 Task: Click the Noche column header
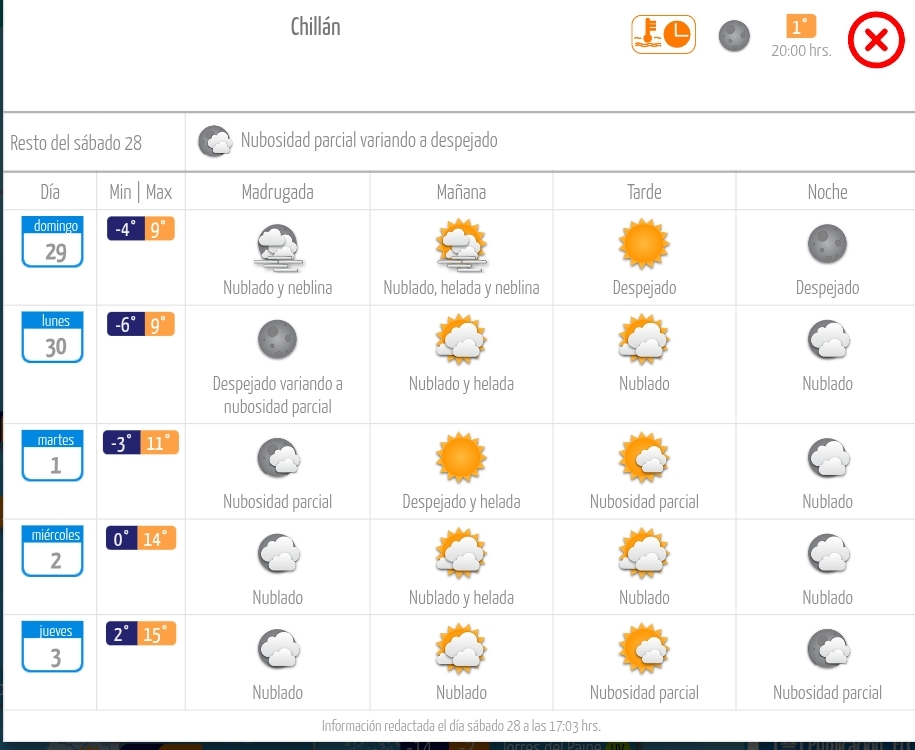point(827,192)
